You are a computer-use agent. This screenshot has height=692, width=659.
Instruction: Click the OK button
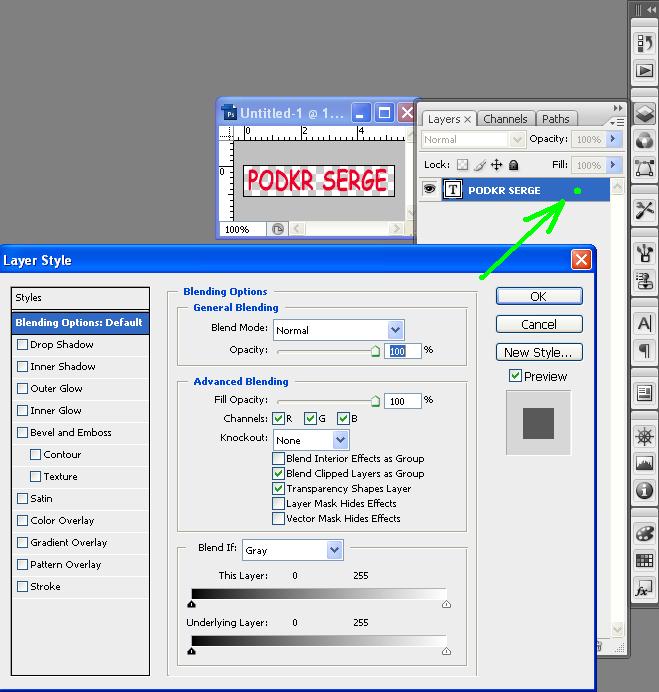pos(539,296)
